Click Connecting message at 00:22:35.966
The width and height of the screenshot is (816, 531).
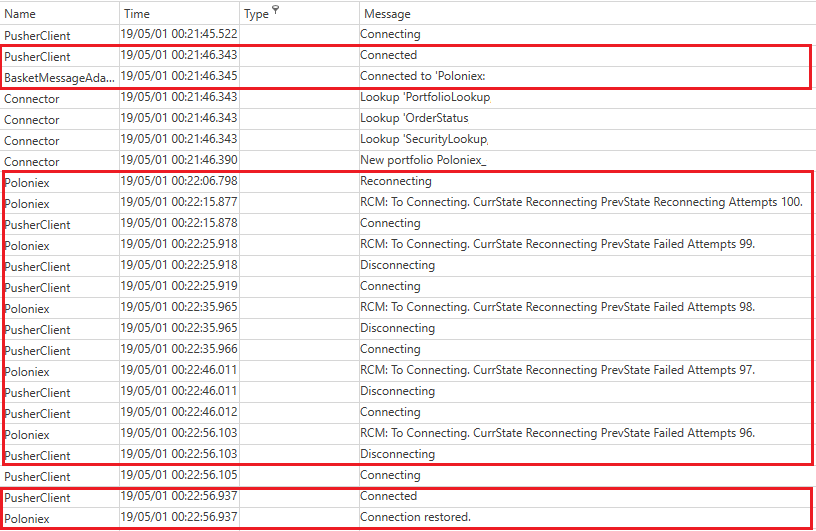pos(390,349)
